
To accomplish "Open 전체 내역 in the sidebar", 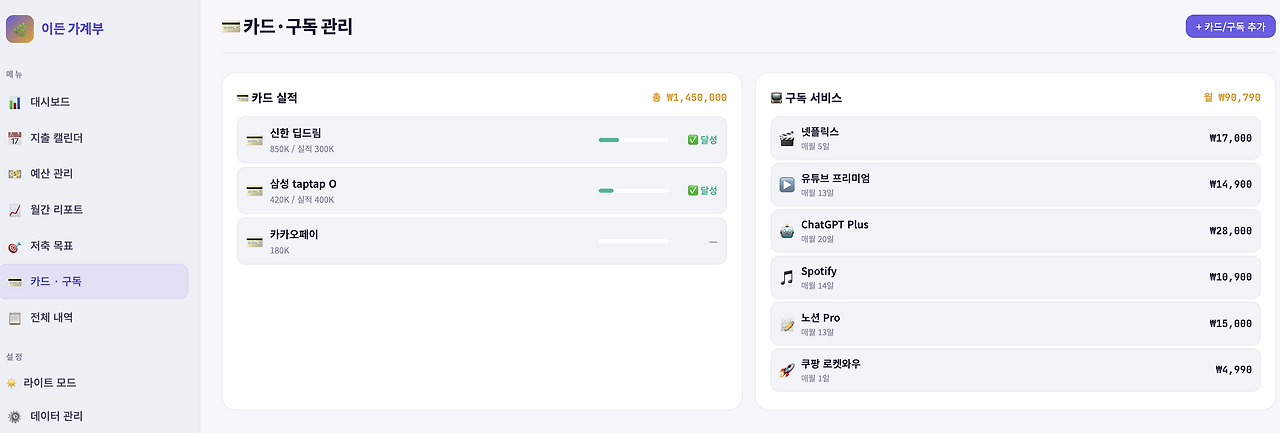I will tap(52, 318).
